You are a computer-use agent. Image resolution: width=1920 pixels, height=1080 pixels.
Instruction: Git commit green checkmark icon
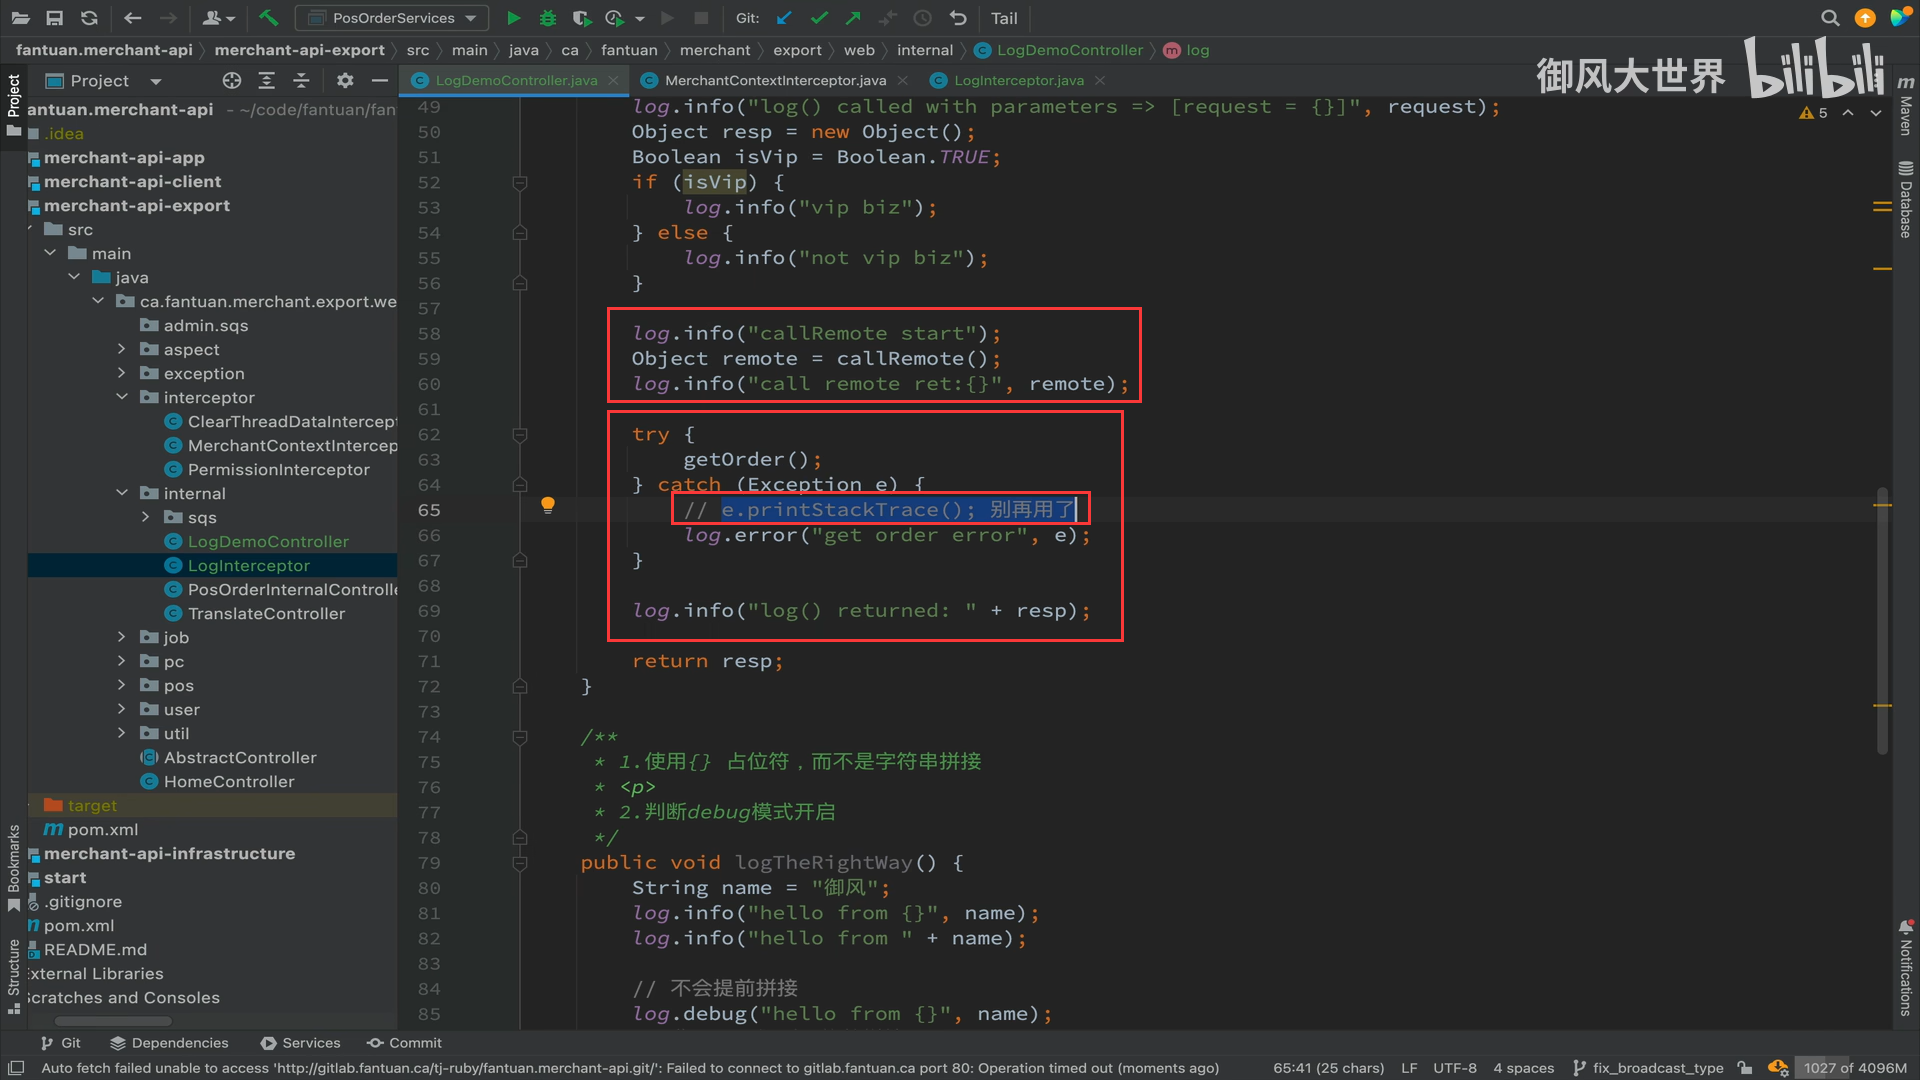click(819, 18)
